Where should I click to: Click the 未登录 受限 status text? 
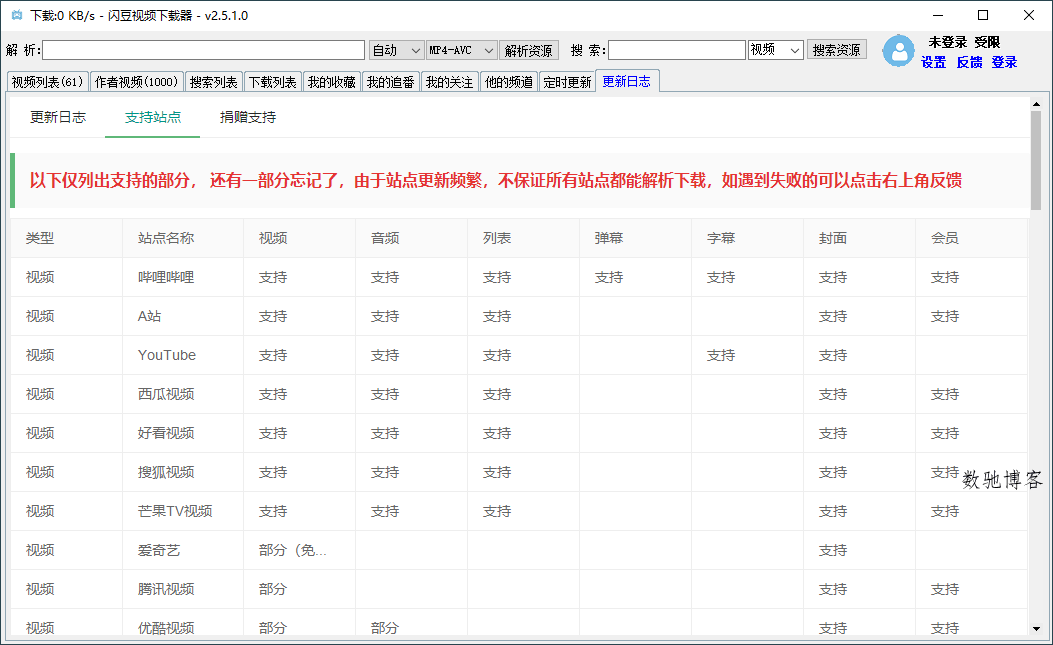(964, 42)
